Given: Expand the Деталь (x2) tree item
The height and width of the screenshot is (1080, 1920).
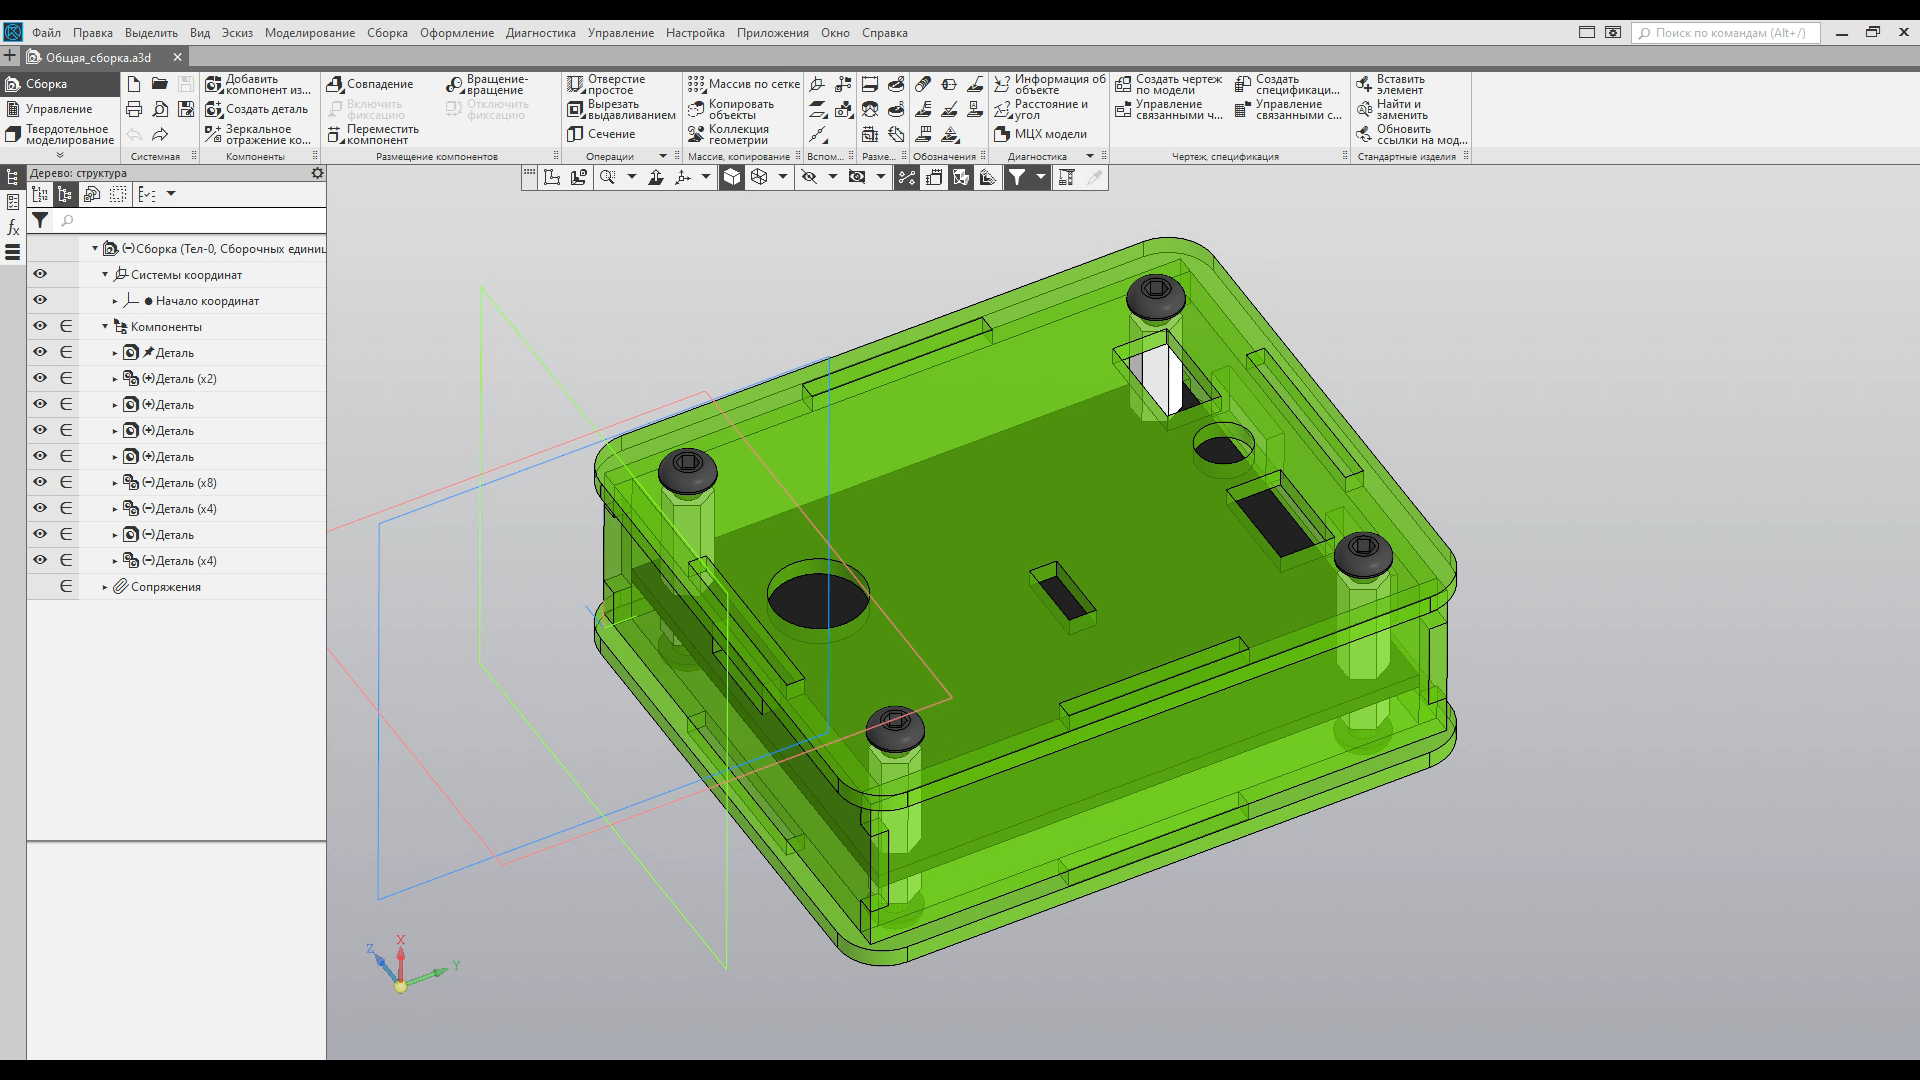Looking at the screenshot, I should 115,379.
